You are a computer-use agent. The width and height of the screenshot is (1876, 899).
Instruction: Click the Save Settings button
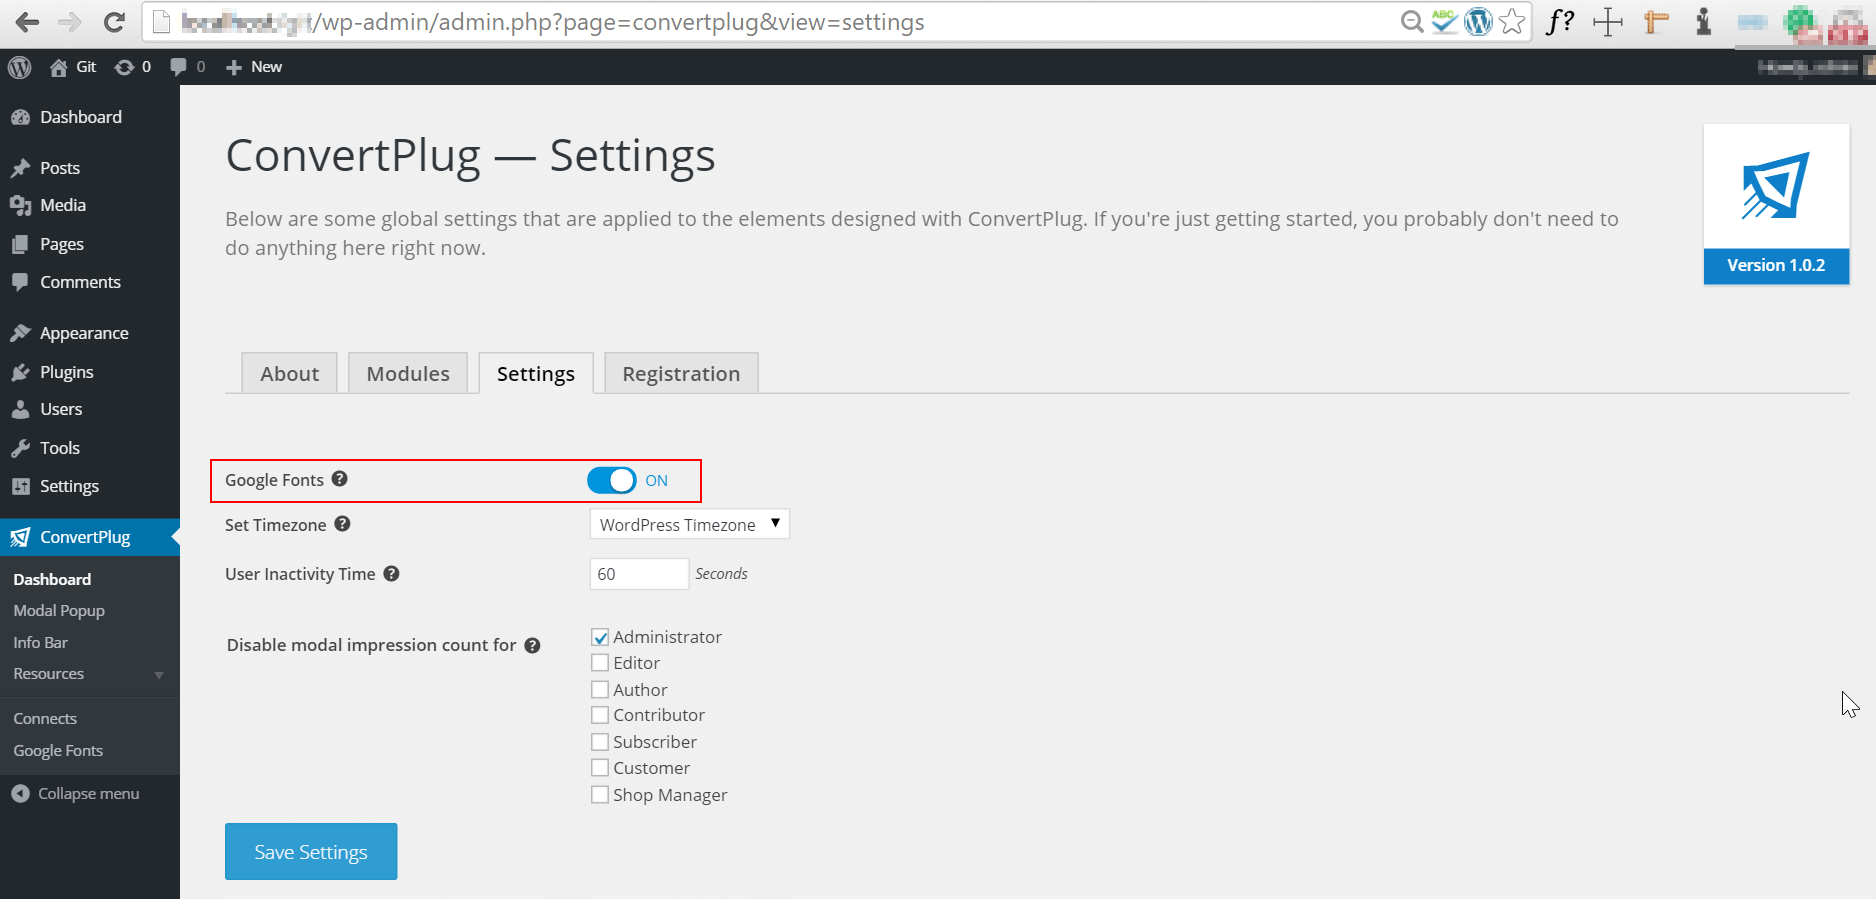click(x=311, y=852)
